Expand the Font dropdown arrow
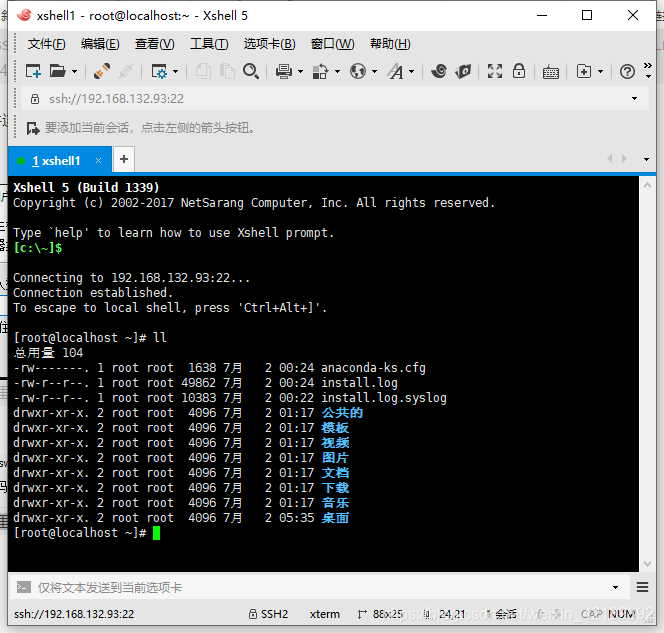The height and width of the screenshot is (633, 664). pos(411,72)
